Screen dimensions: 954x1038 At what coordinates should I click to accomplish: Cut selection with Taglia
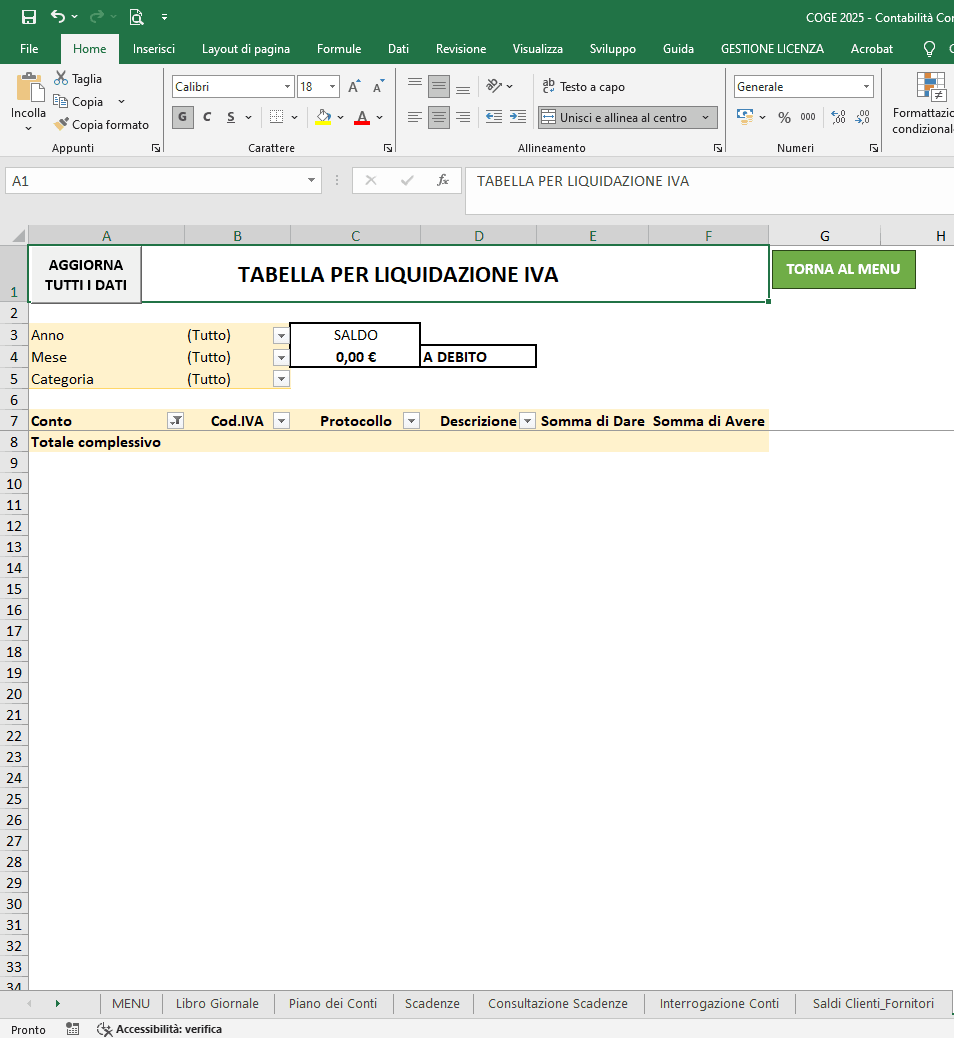tap(78, 79)
